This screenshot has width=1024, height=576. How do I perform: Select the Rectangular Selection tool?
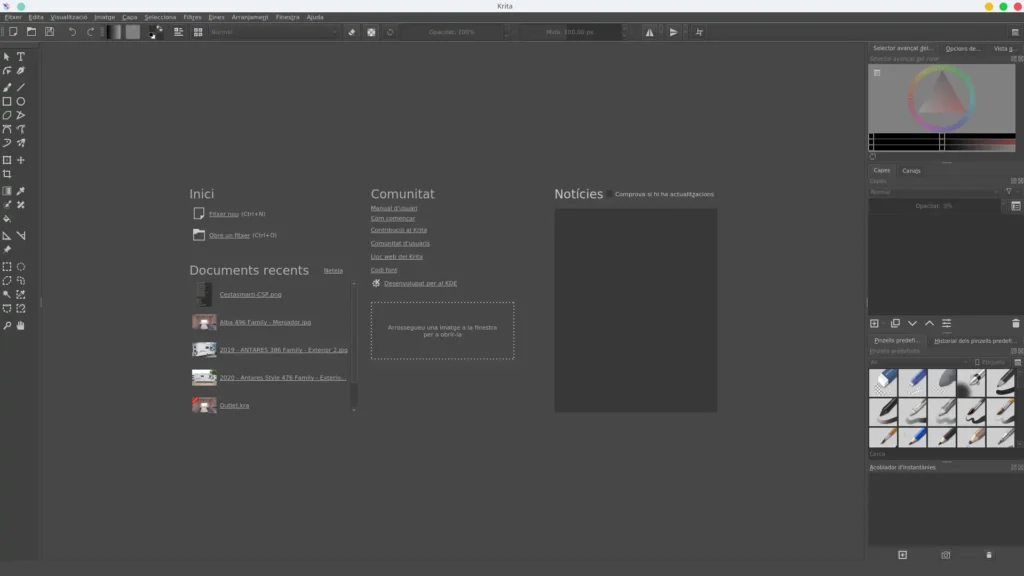click(x=7, y=266)
